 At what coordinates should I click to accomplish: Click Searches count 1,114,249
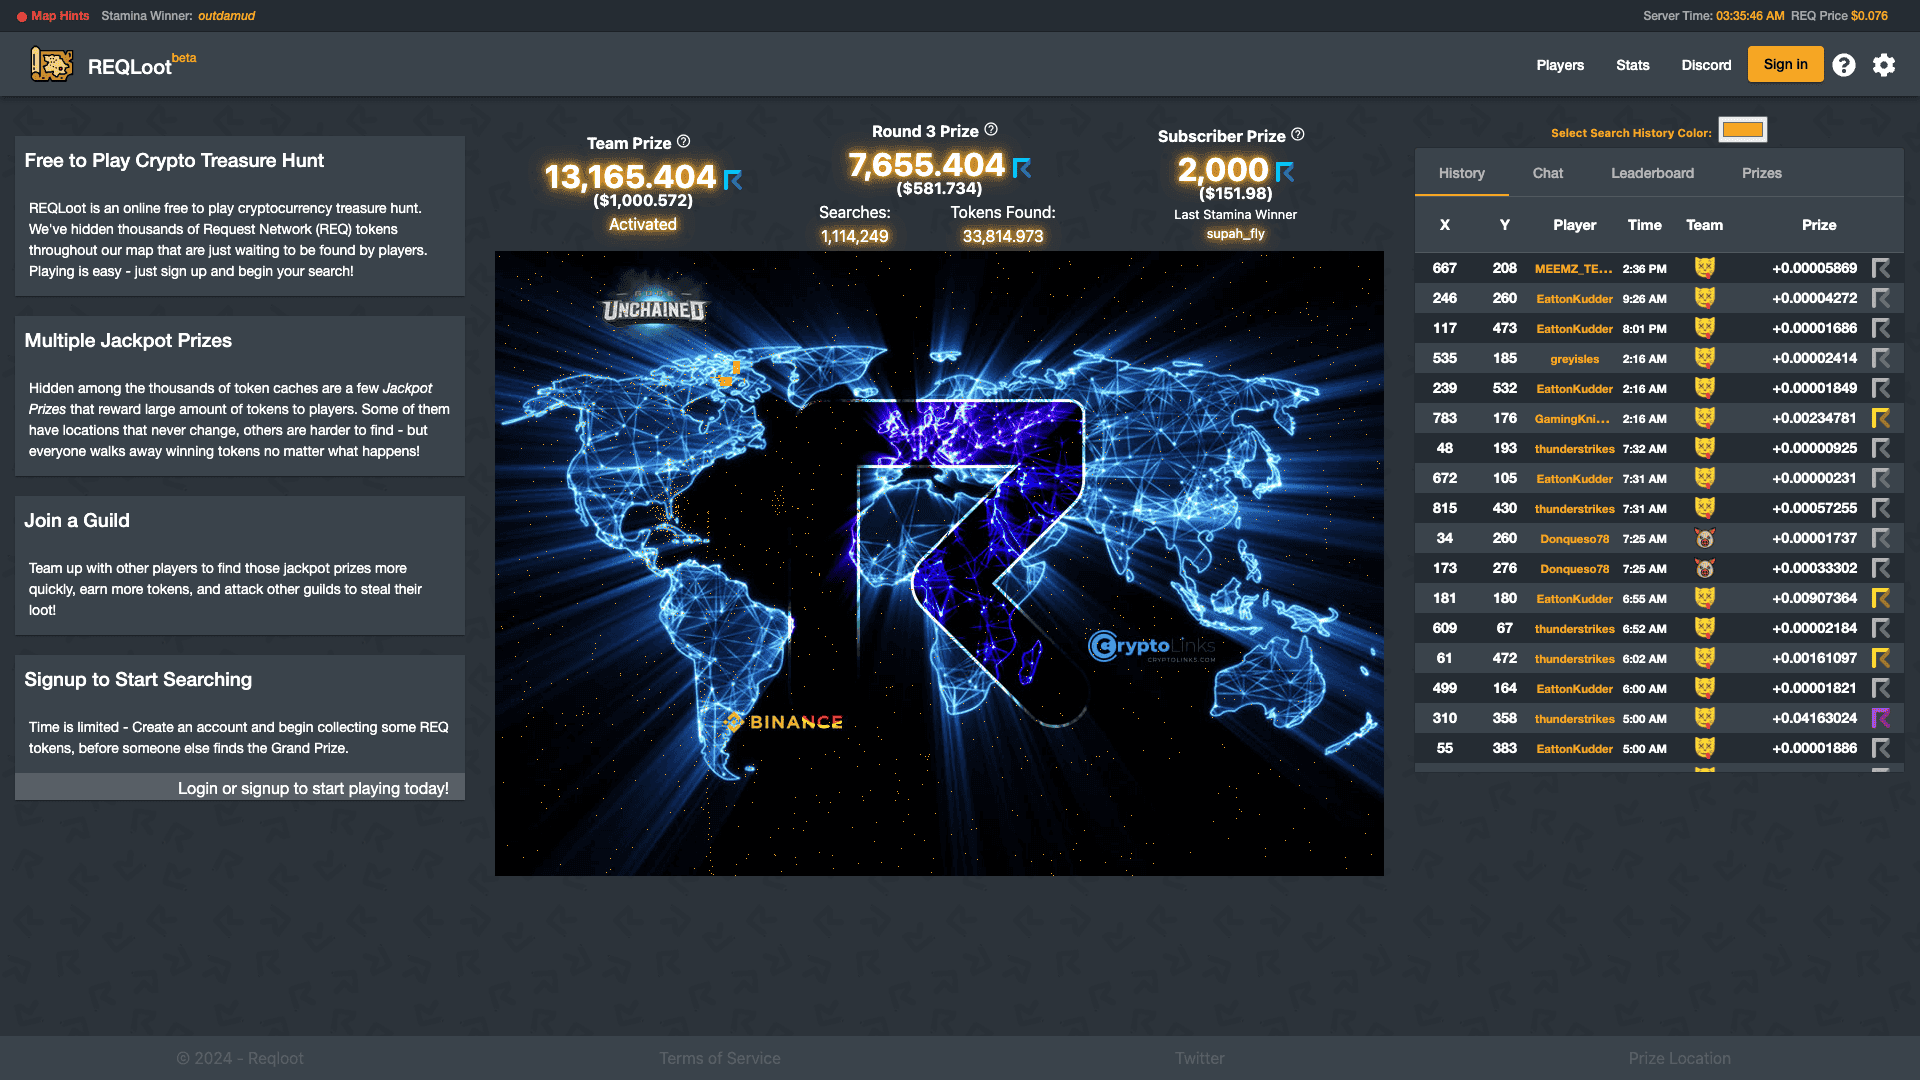coord(854,236)
